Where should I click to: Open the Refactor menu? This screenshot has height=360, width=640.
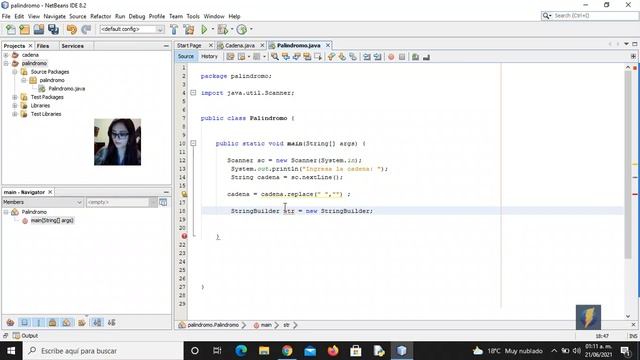100,16
